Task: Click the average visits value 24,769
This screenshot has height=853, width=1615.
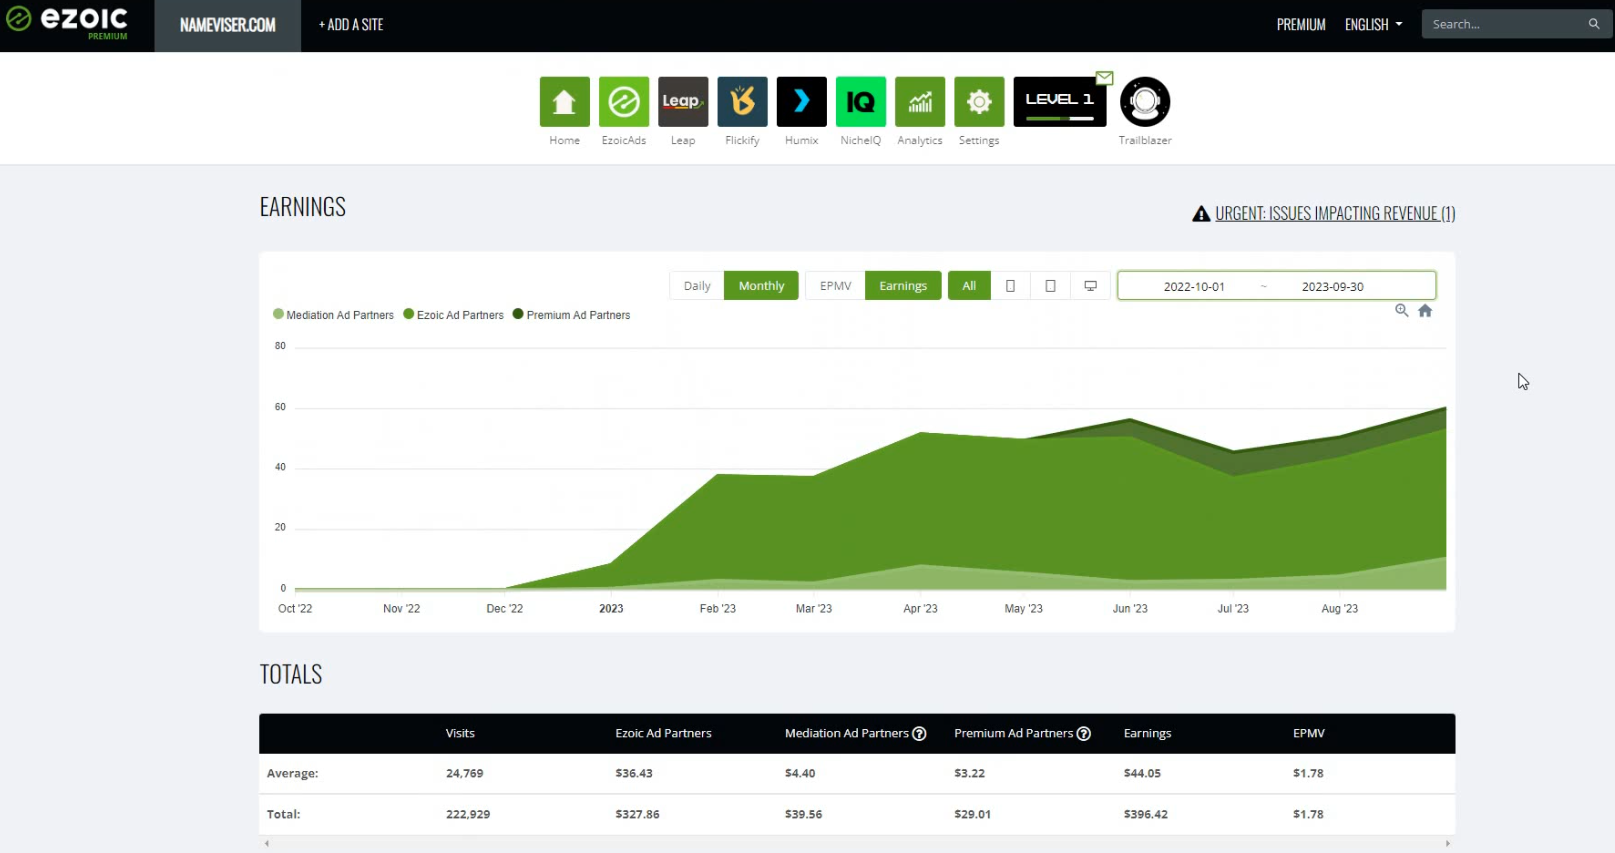Action: 465,774
